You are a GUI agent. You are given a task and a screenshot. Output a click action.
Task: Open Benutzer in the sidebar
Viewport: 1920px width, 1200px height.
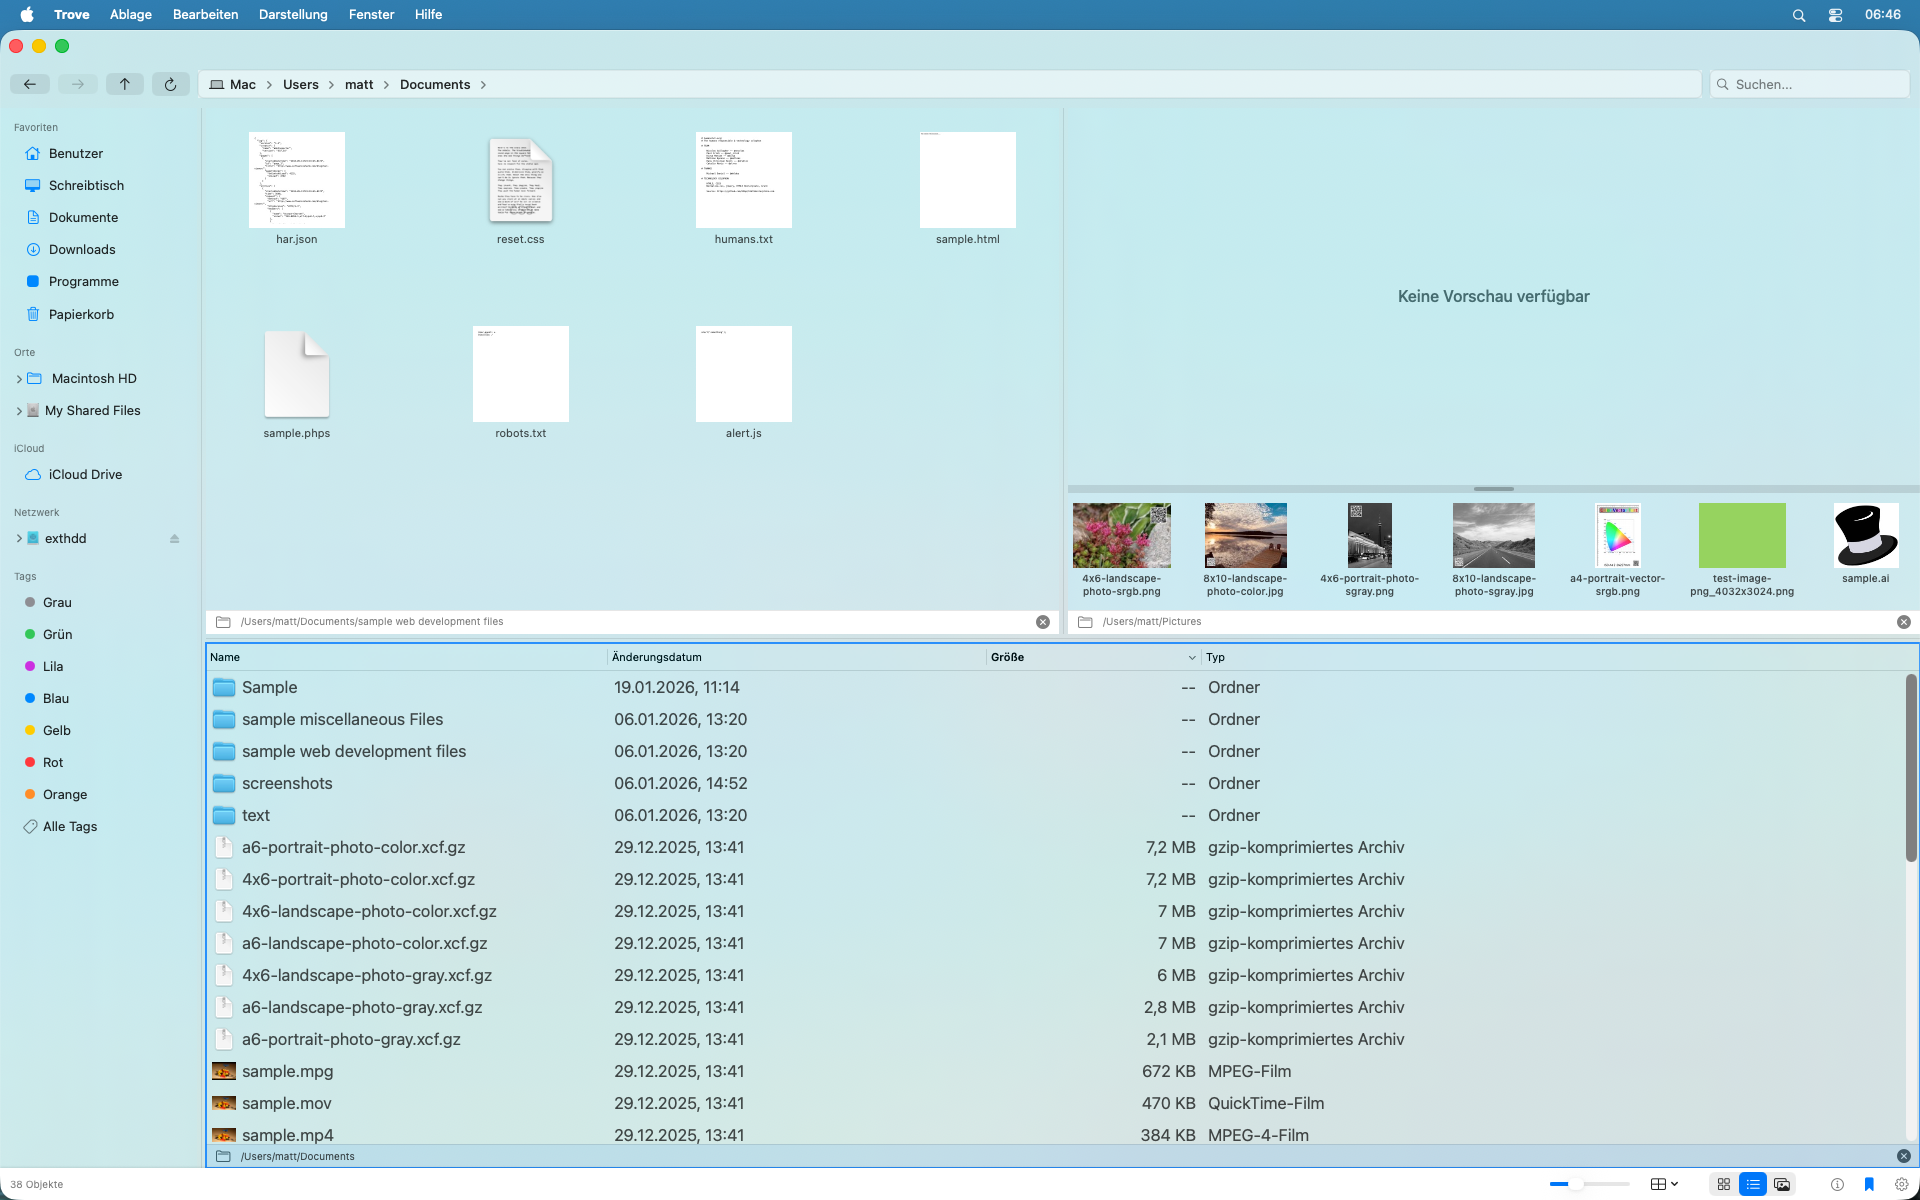(x=76, y=153)
